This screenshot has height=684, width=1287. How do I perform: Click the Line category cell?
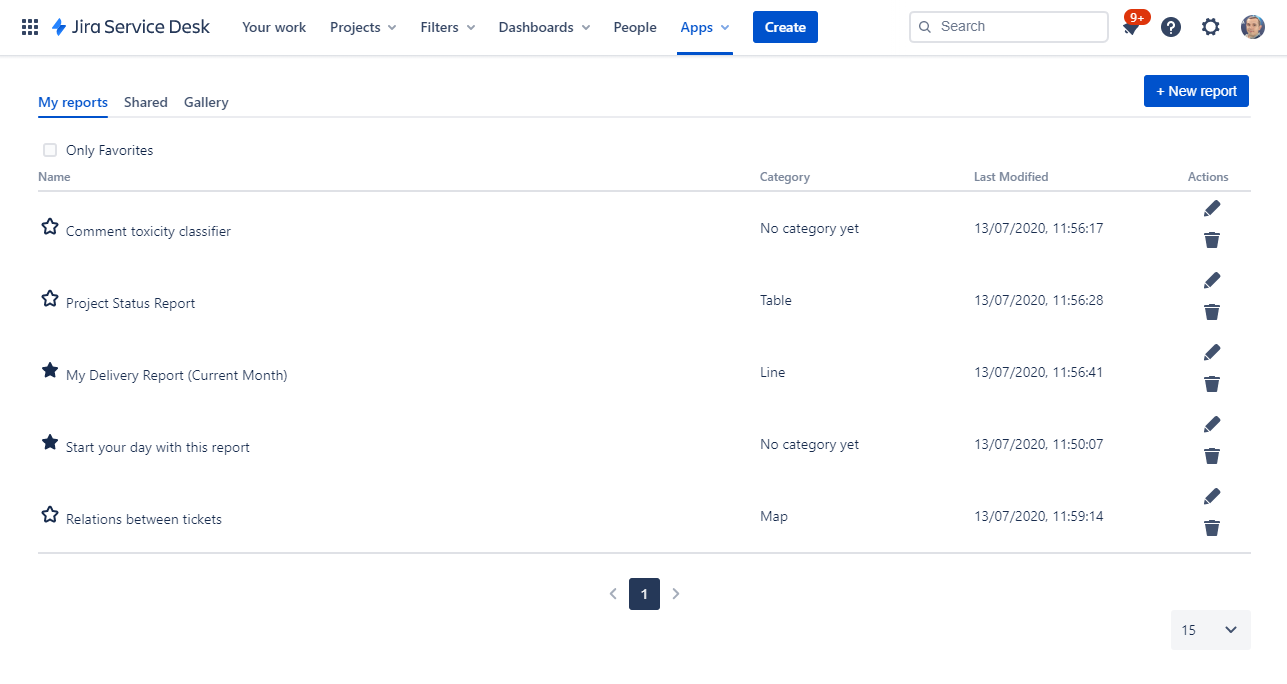pos(773,372)
